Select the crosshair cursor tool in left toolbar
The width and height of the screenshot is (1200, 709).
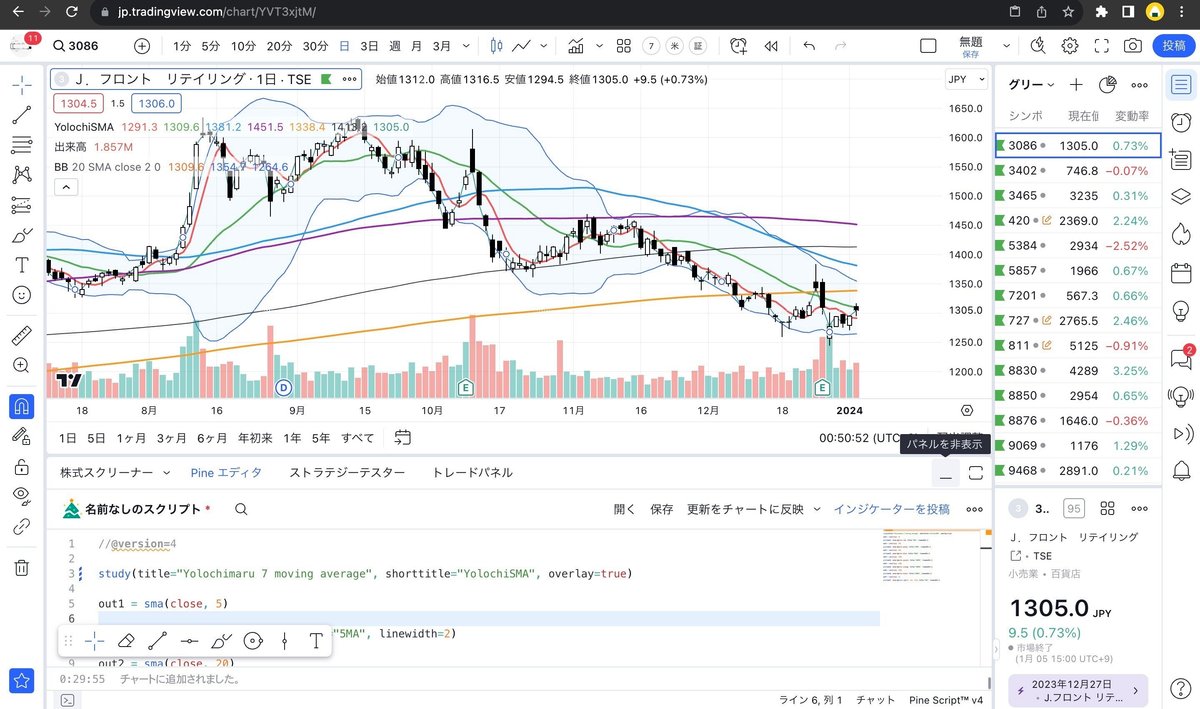(21, 85)
